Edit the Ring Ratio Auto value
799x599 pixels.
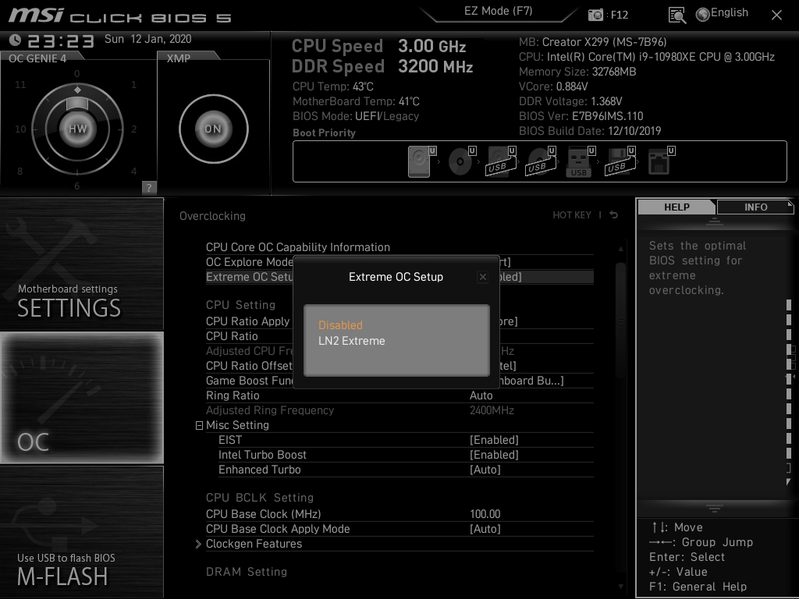click(481, 396)
